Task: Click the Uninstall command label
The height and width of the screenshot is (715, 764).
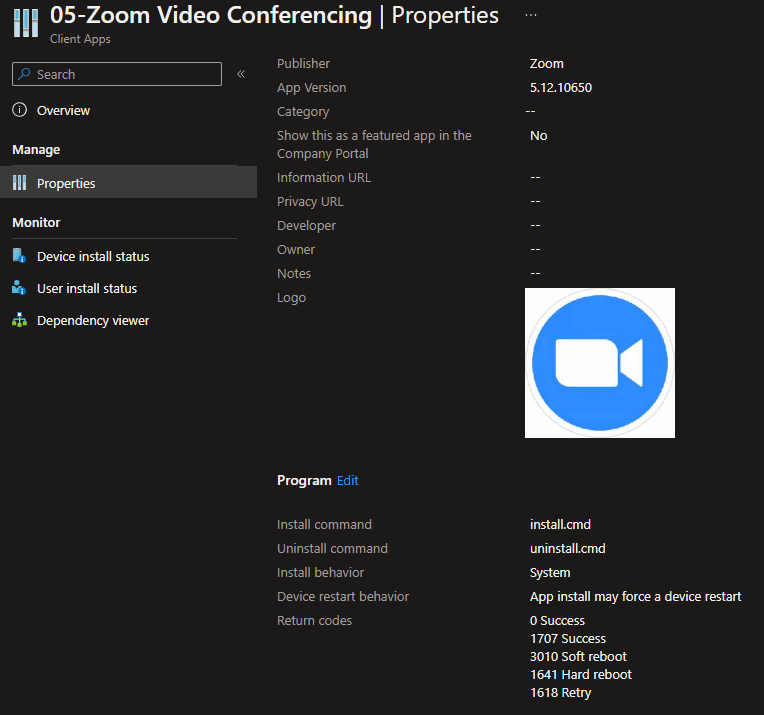Action: pos(332,548)
